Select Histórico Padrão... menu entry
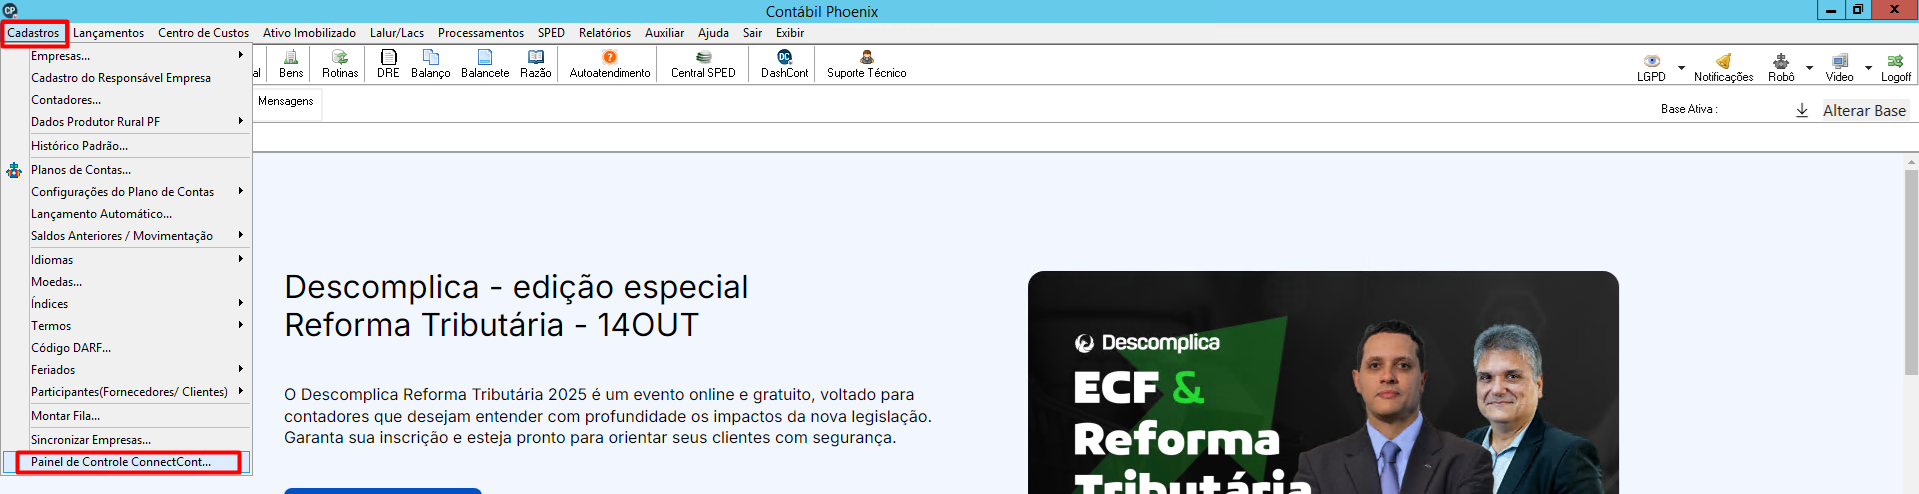Viewport: 1919px width, 494px height. point(126,146)
